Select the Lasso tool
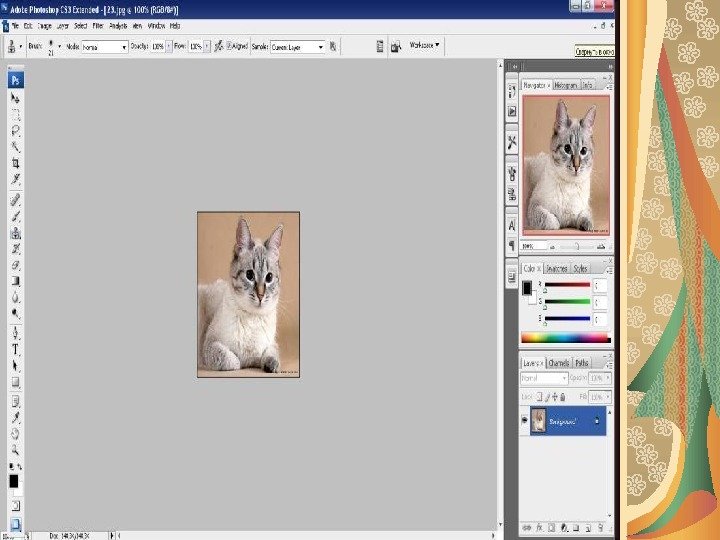Image resolution: width=720 pixels, height=540 pixels. point(16,130)
